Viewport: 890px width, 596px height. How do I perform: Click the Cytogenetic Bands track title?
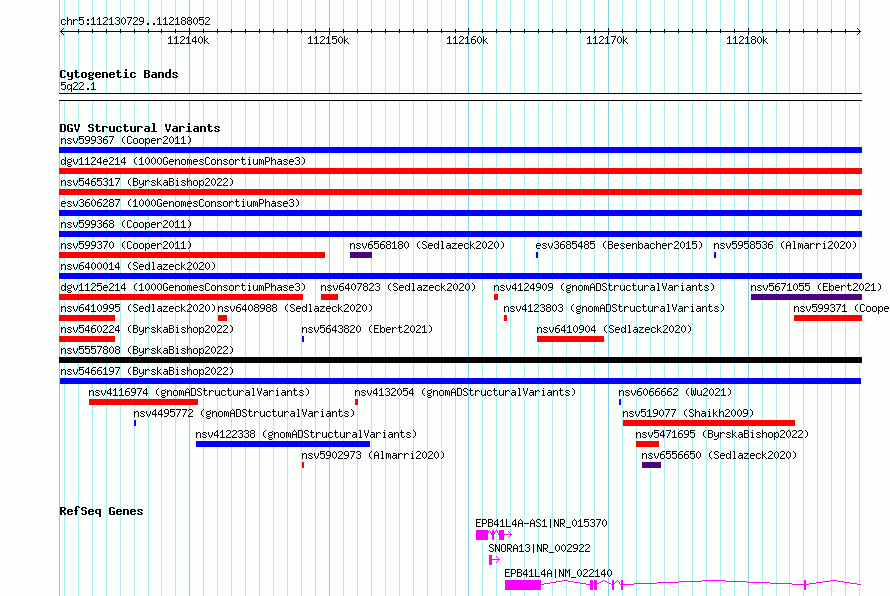[x=119, y=74]
